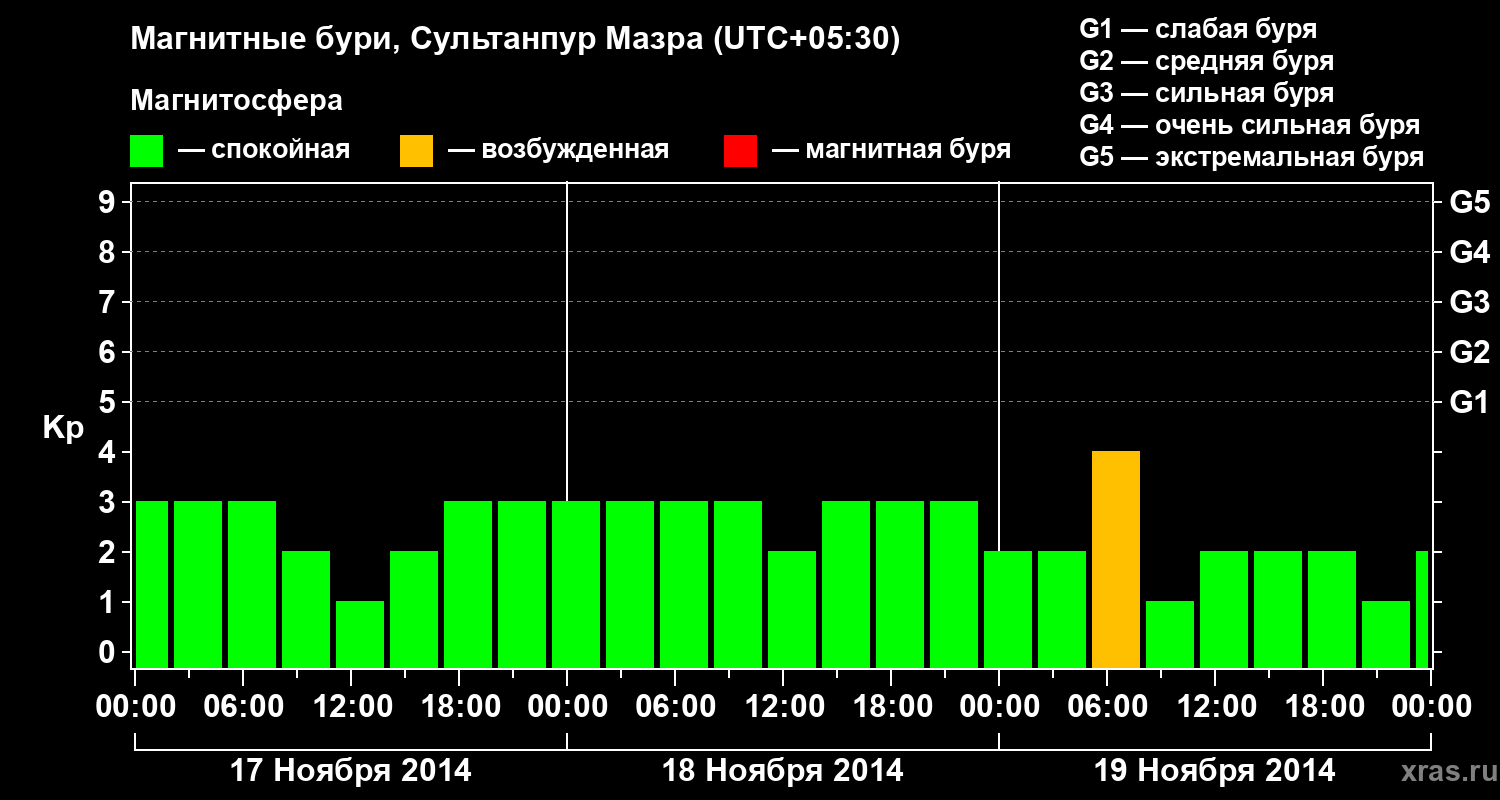Viewport: 1500px width, 800px height.
Task: Click the Kp 1 bar starting 12:00 on 17 Ноября
Action: pos(360,635)
